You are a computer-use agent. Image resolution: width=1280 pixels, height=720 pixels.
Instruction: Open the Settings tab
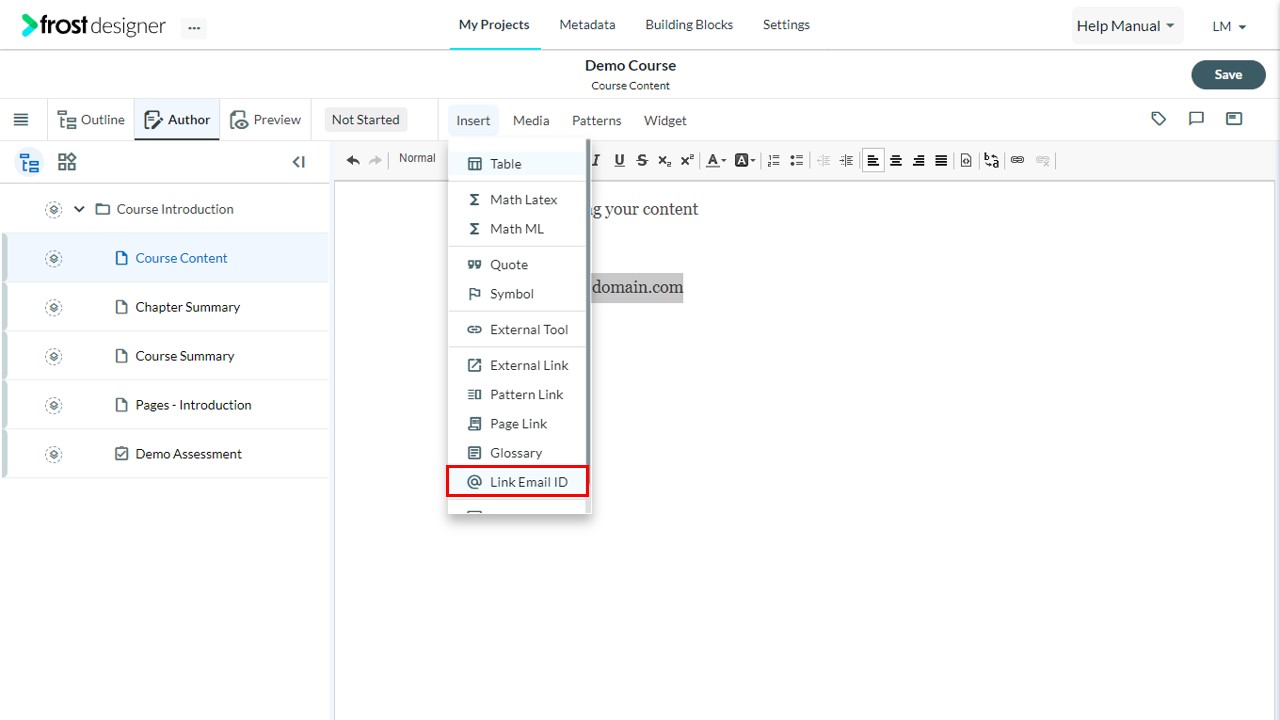pyautogui.click(x=786, y=24)
